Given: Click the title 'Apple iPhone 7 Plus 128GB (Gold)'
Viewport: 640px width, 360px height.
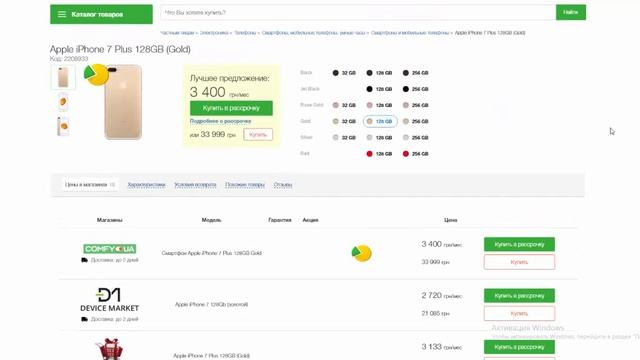Looking at the screenshot, I should 120,49.
